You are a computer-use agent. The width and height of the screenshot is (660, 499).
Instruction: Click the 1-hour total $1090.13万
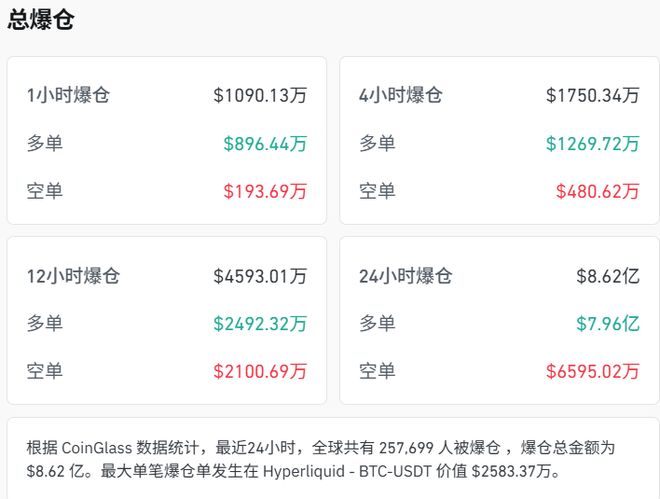click(260, 96)
